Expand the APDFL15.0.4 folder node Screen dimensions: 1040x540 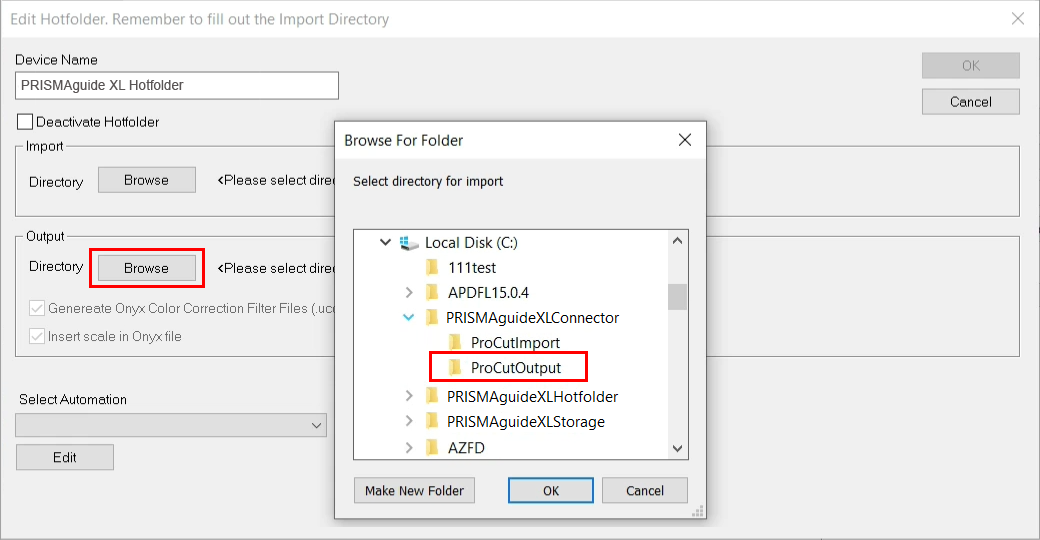click(x=408, y=292)
